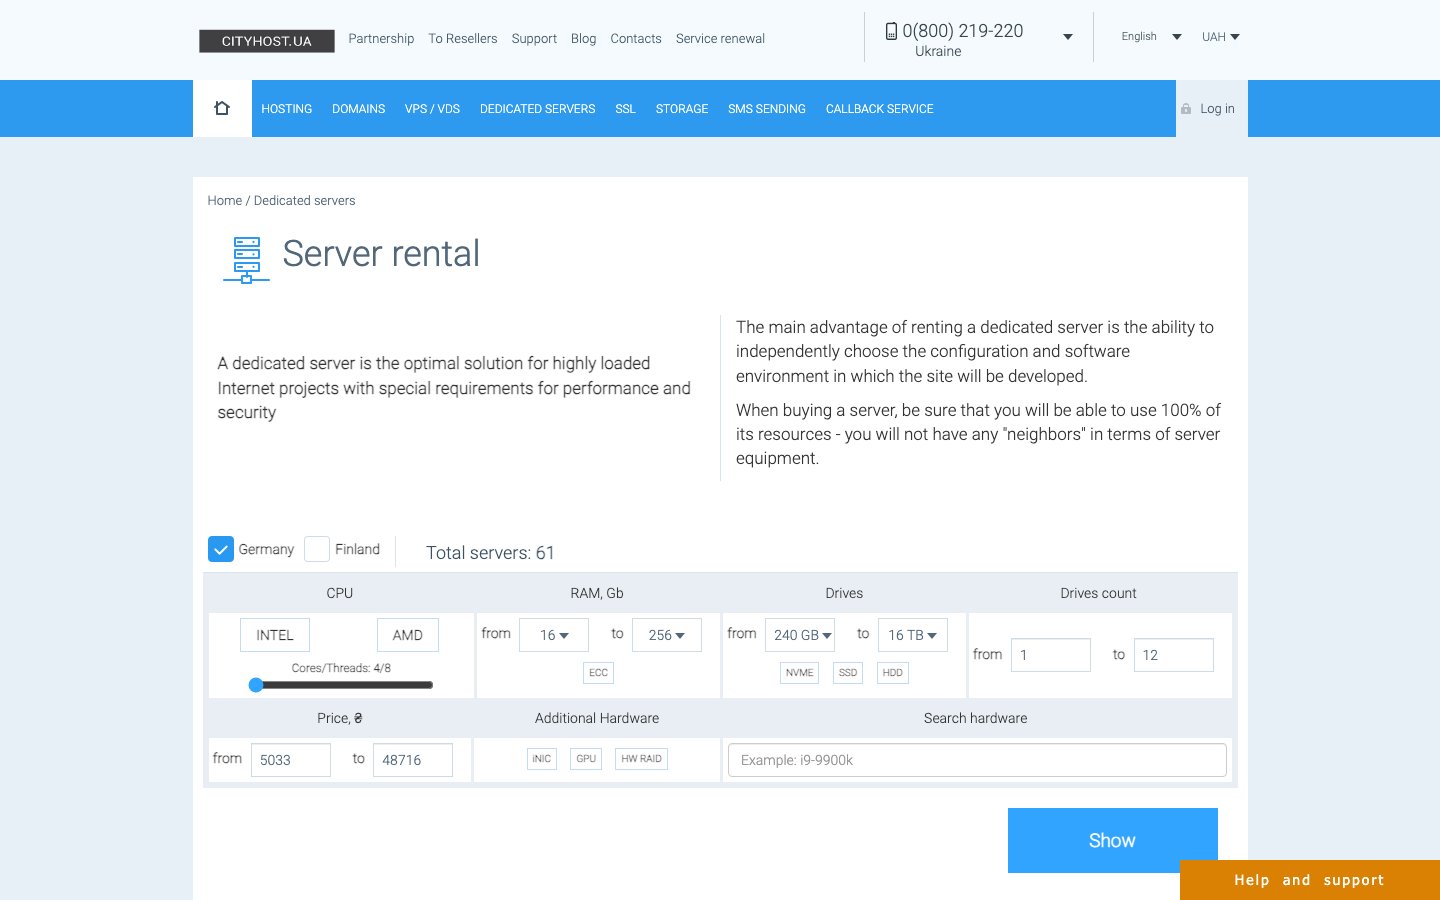Click the Price from field showing 5033
Image resolution: width=1440 pixels, height=900 pixels.
(291, 760)
